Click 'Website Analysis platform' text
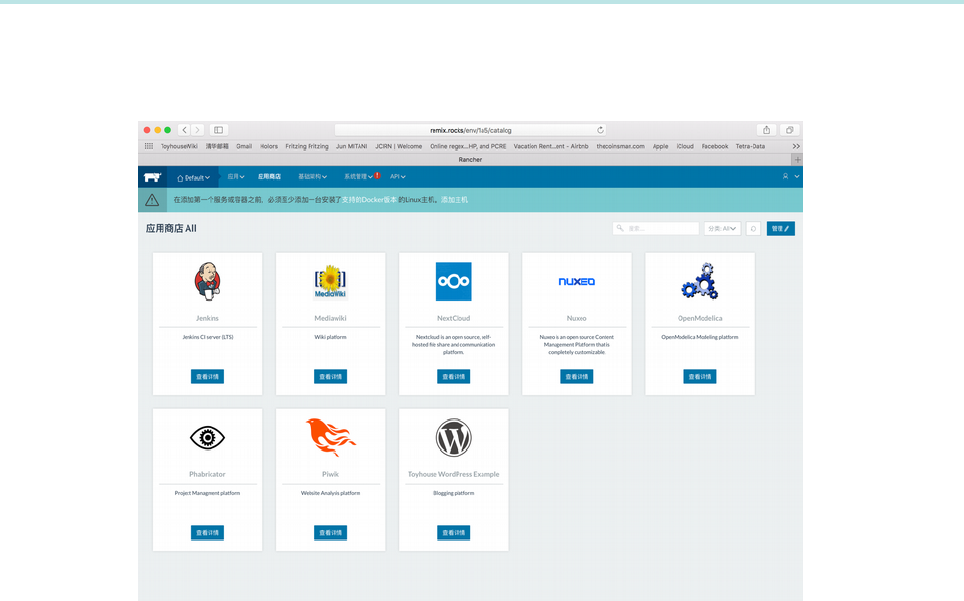964x601 pixels. [x=330, y=493]
